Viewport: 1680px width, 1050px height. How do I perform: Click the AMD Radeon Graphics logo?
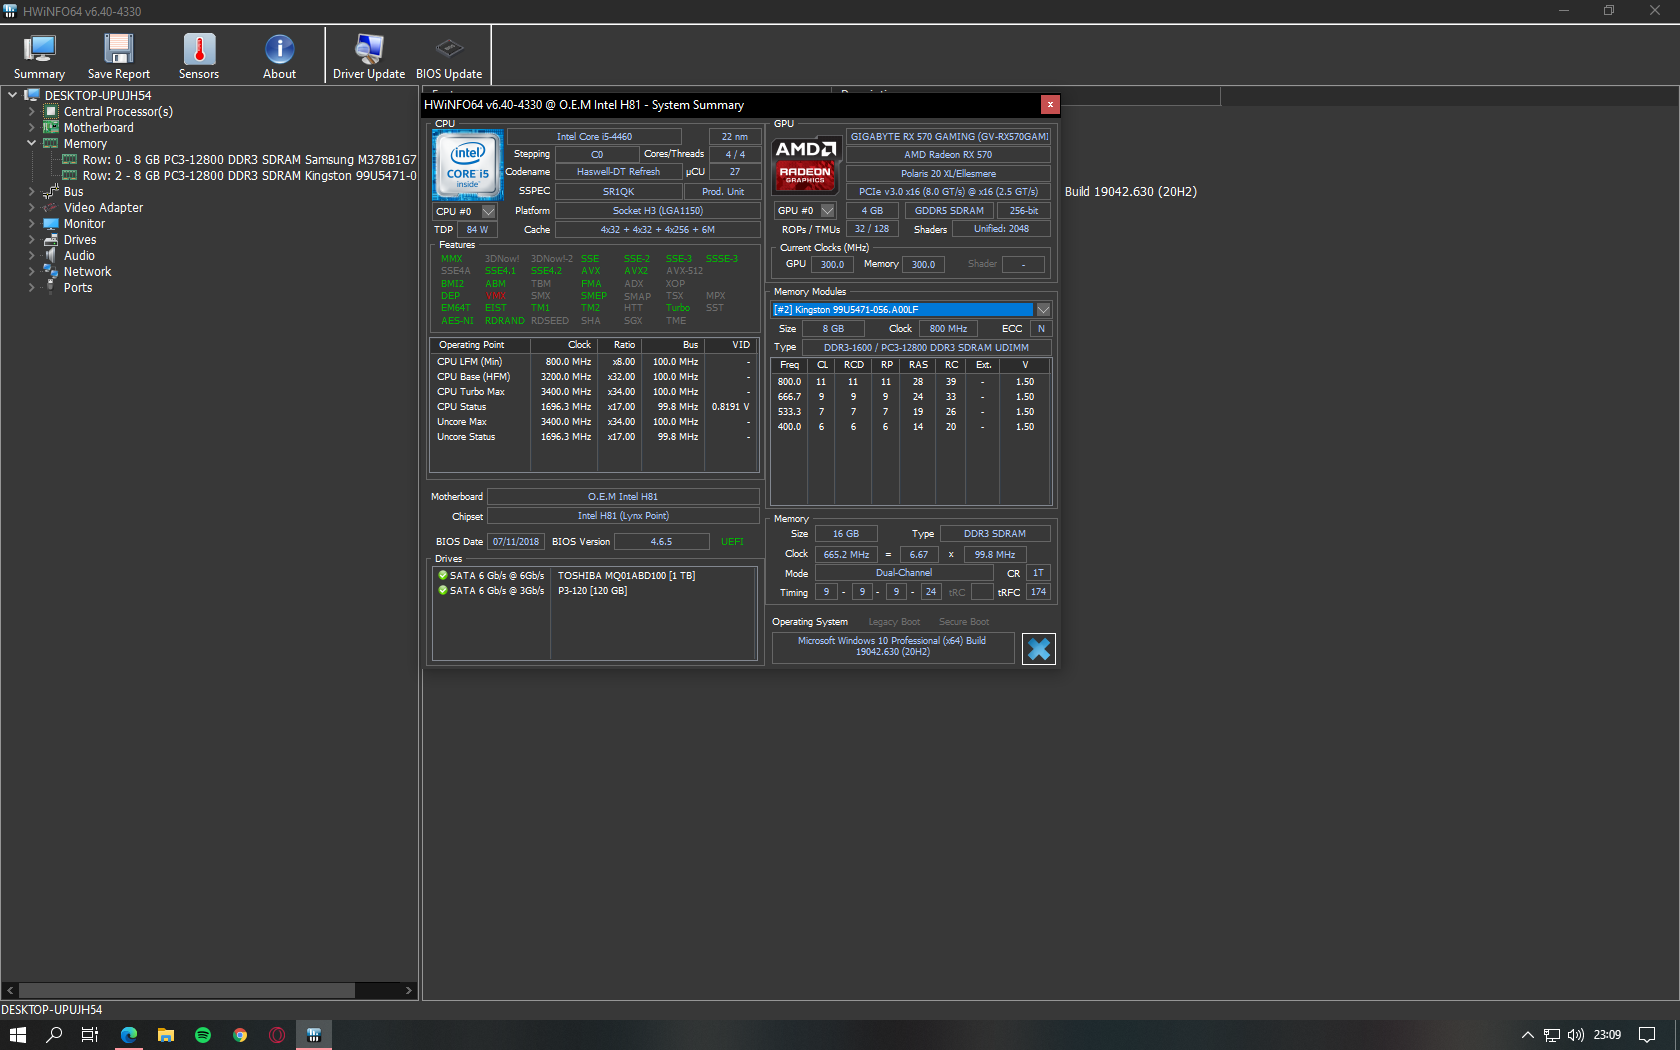tap(806, 164)
